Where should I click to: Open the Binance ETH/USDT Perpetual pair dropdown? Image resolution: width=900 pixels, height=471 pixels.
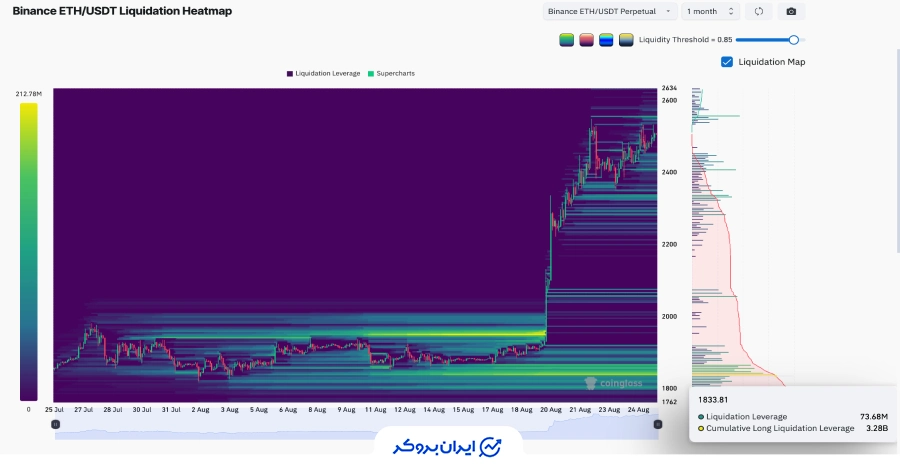click(610, 11)
